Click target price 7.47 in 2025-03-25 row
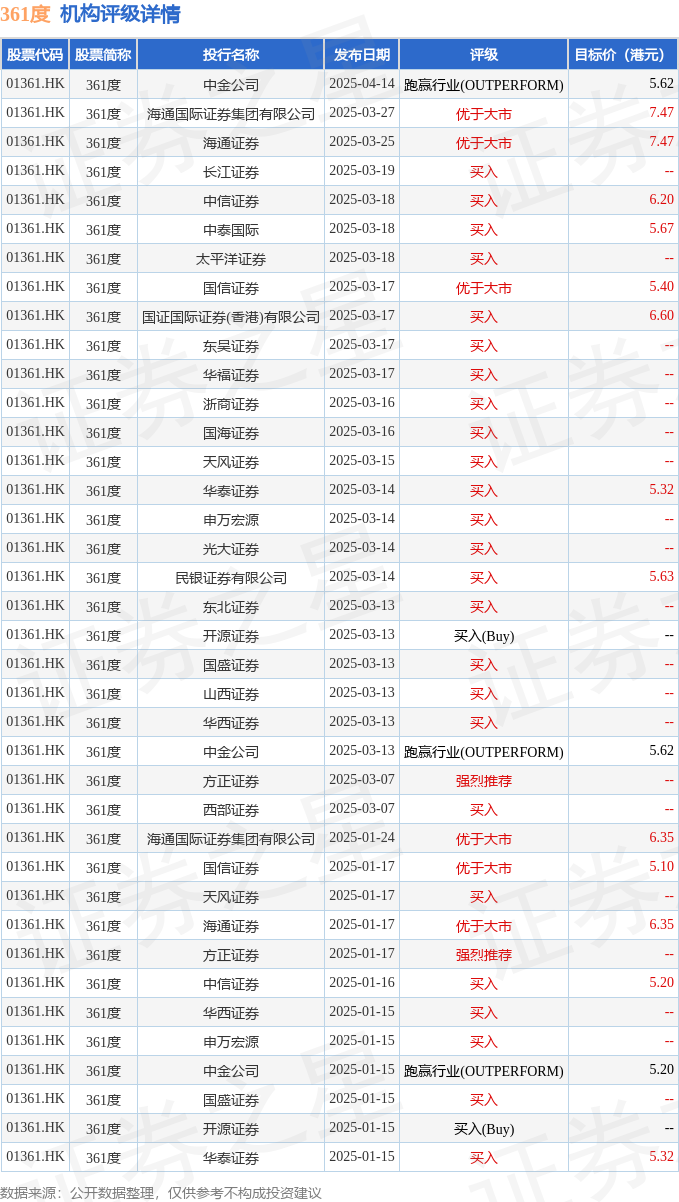 tap(661, 142)
